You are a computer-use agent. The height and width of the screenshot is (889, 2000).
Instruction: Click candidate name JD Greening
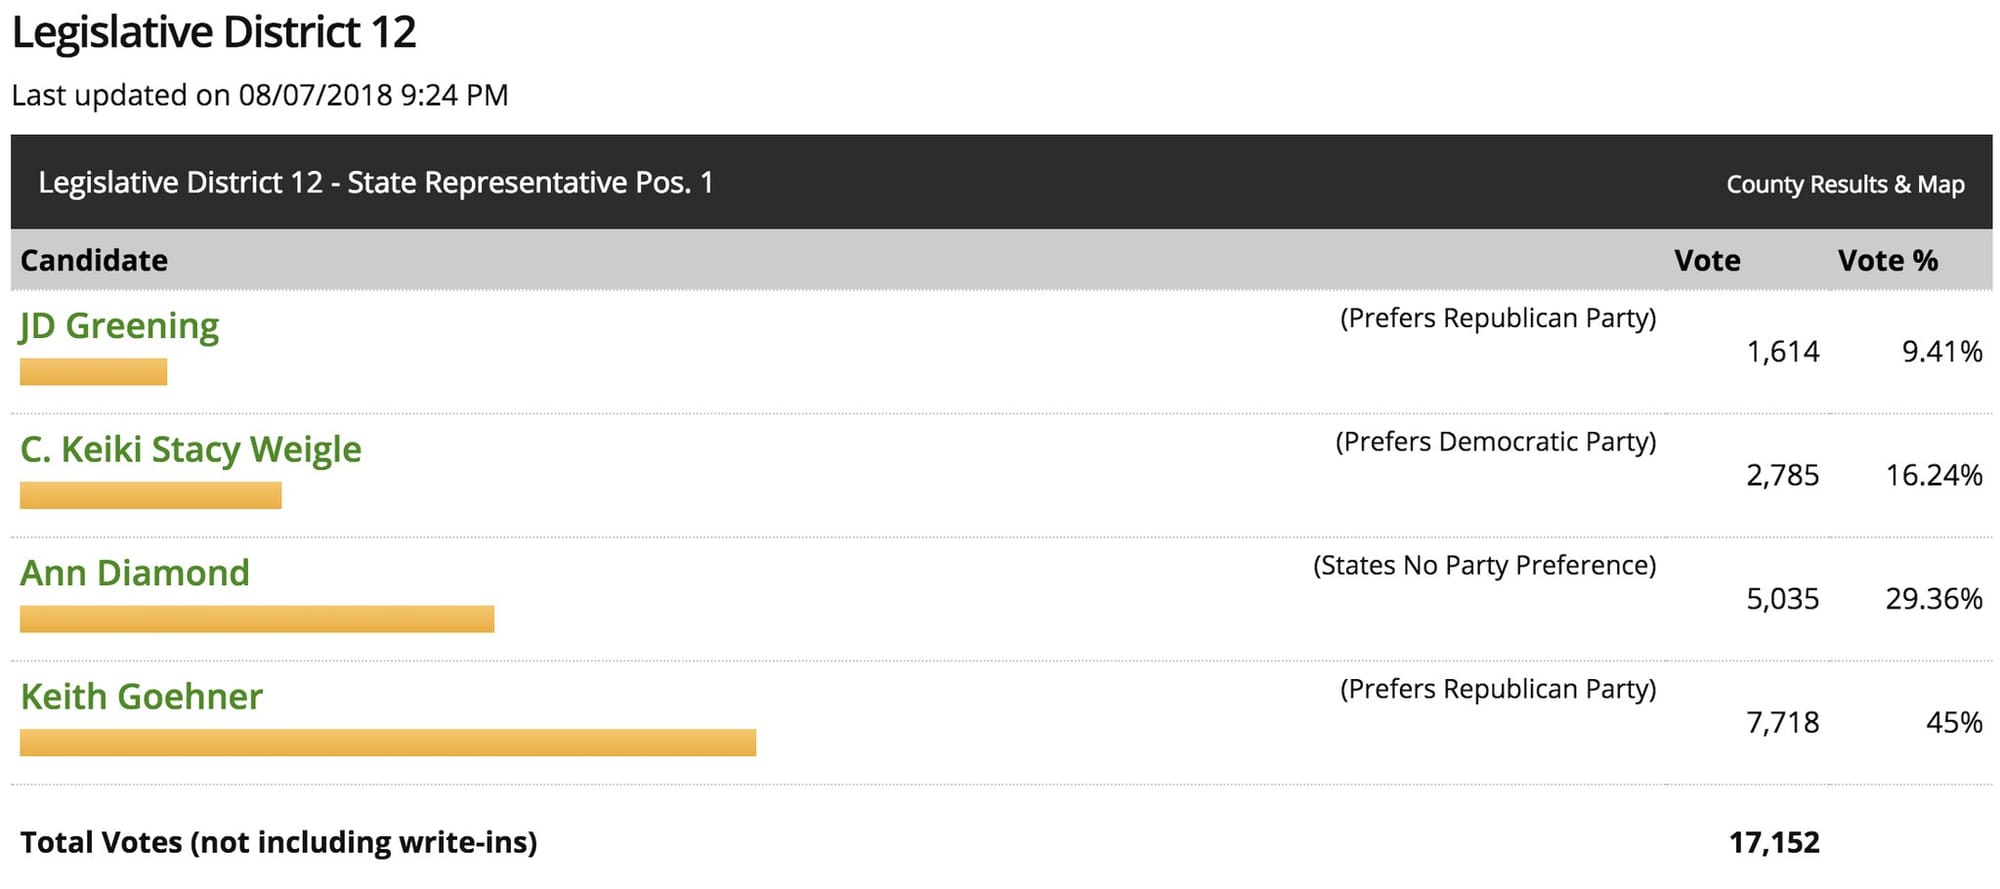tap(119, 326)
